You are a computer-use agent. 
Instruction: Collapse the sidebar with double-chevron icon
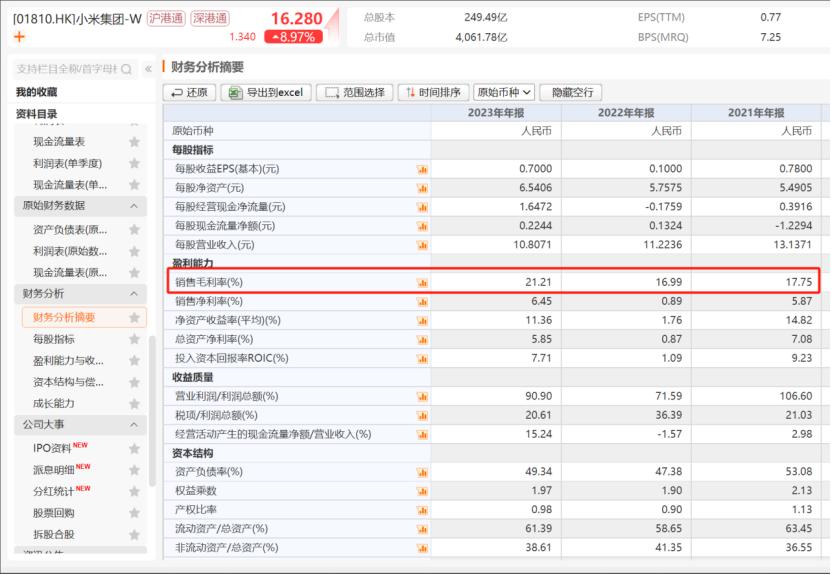click(148, 69)
